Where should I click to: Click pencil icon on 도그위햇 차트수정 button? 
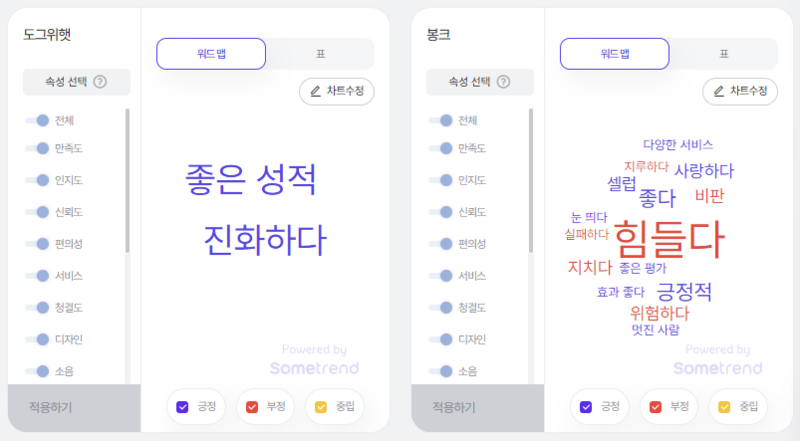click(315, 91)
